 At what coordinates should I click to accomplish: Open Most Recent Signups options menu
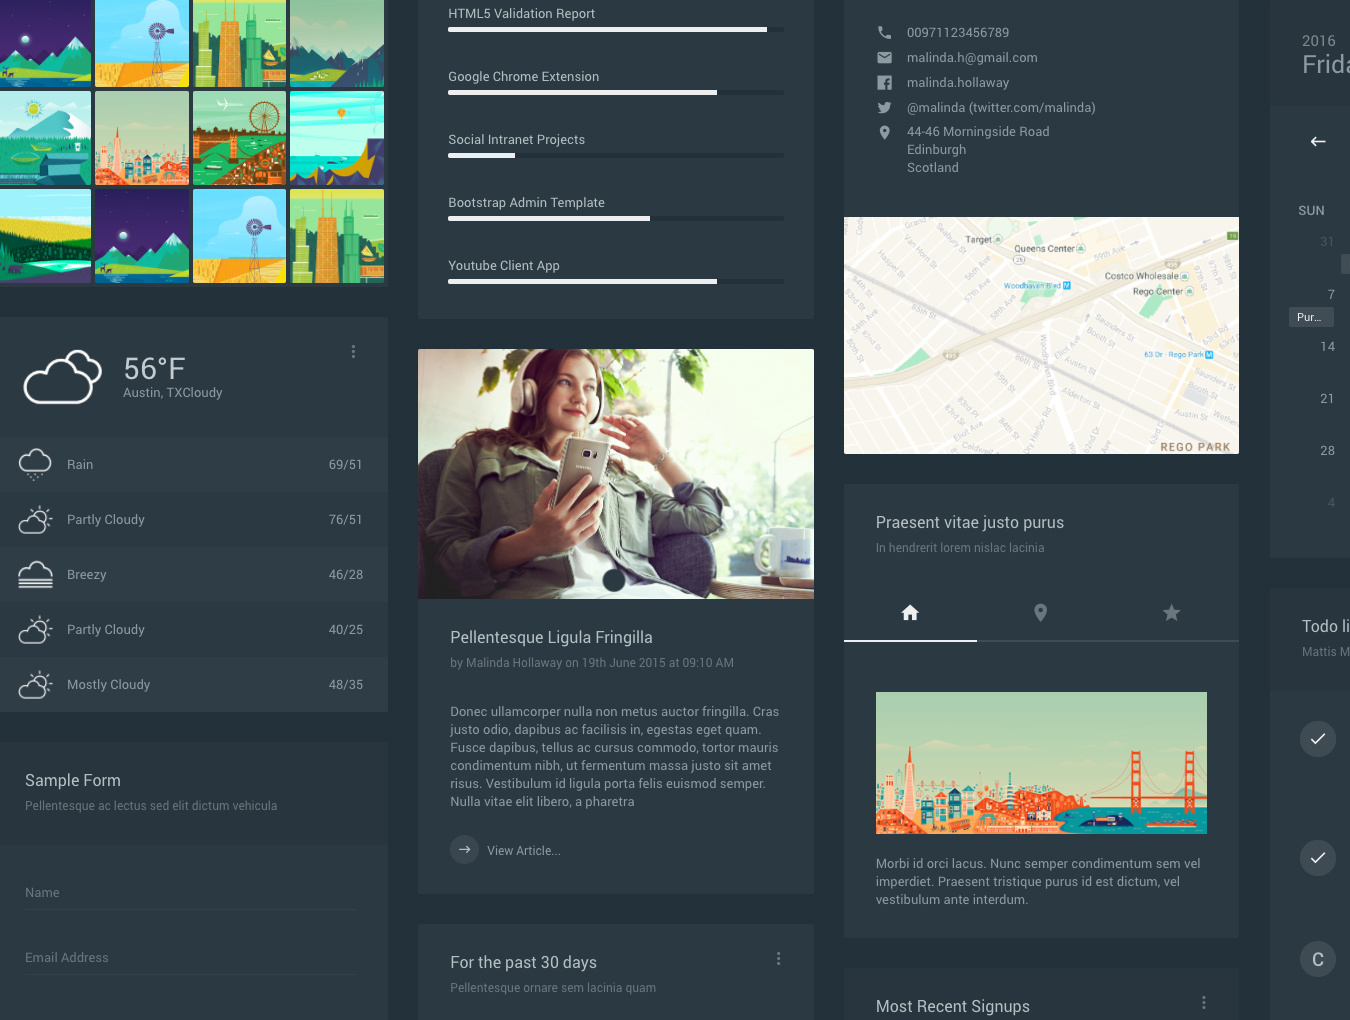click(x=1203, y=1003)
